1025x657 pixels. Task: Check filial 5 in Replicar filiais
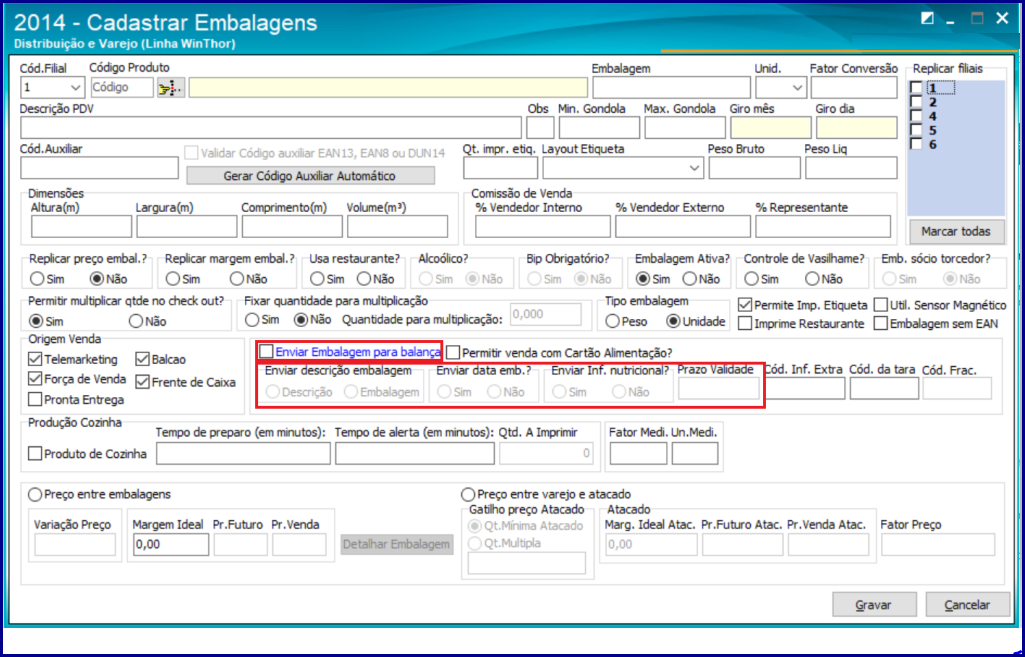pyautogui.click(x=916, y=130)
